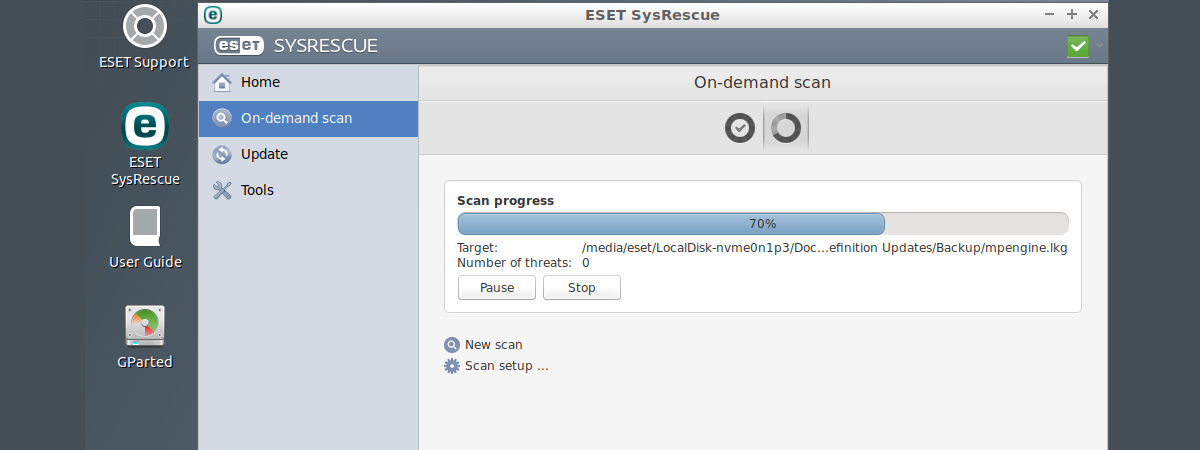Click the 70% scan progress bar
Screen dimensions: 1200x450
(763, 224)
